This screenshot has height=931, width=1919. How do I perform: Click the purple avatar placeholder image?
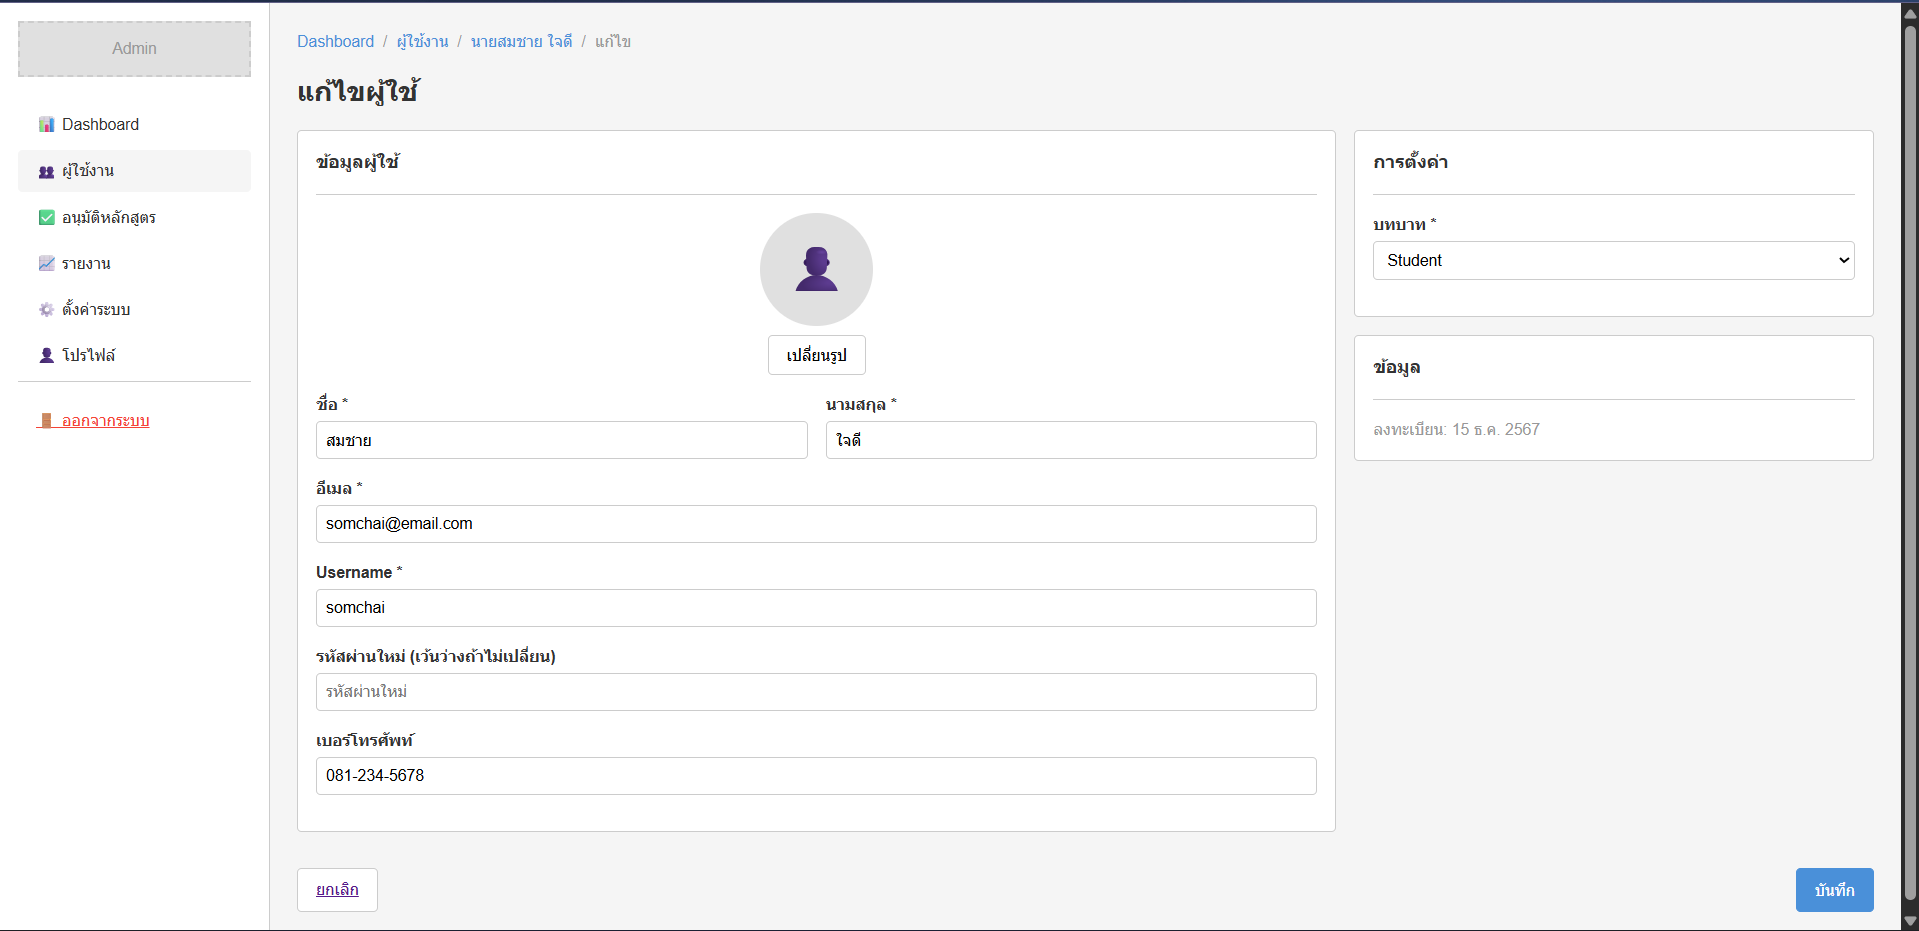(x=816, y=269)
